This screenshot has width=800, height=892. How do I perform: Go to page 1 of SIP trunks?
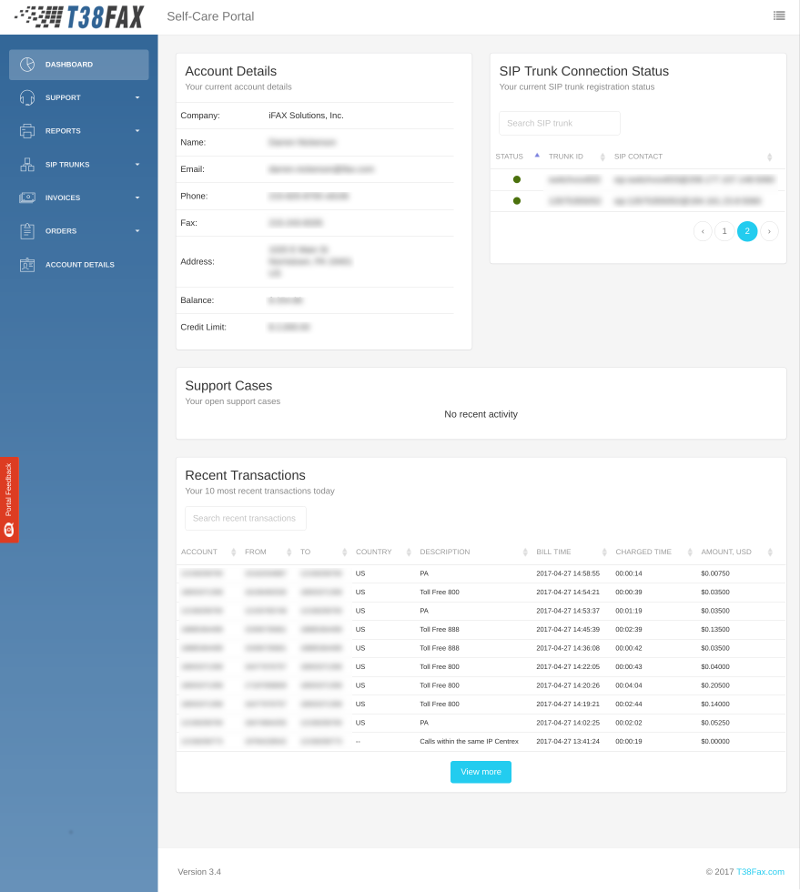tap(724, 231)
